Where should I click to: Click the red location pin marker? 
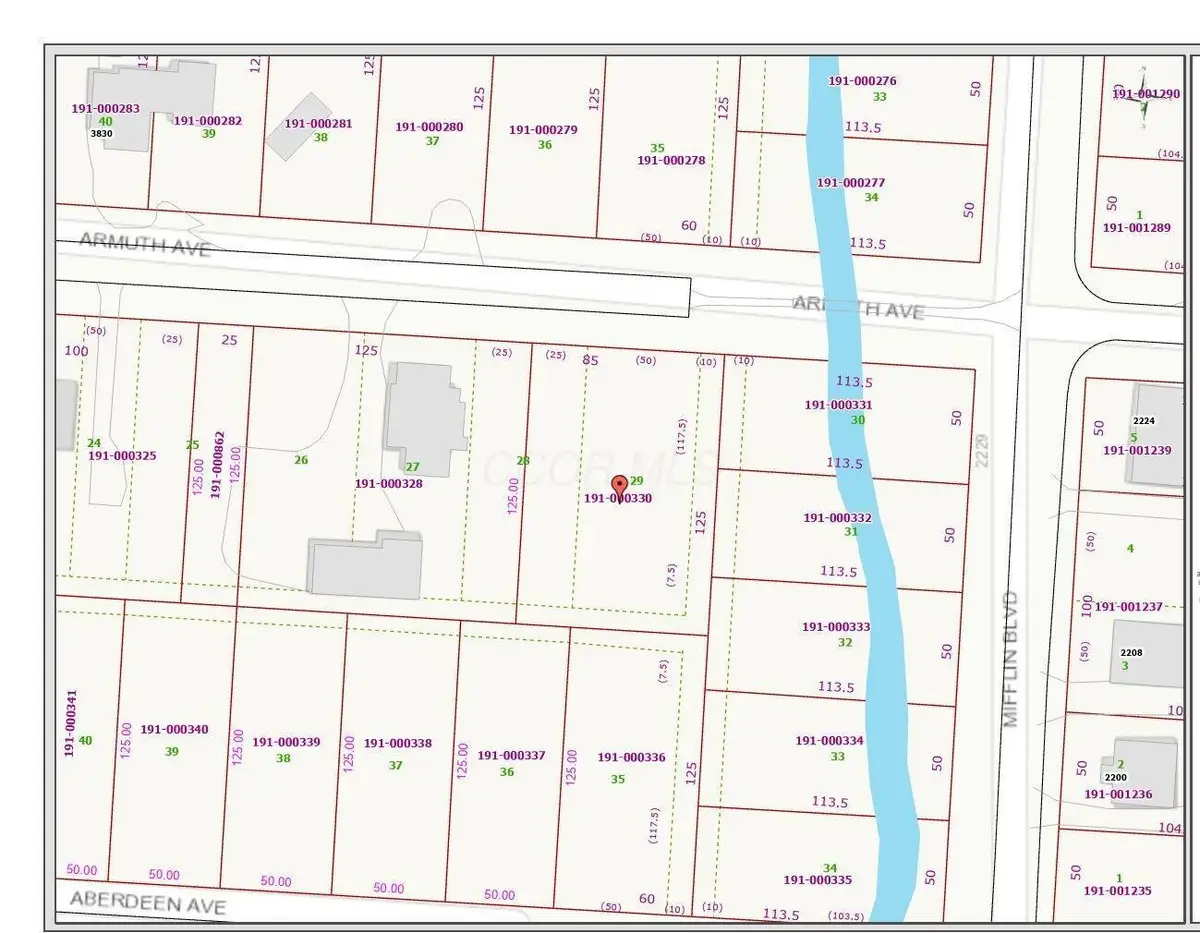pyautogui.click(x=619, y=486)
